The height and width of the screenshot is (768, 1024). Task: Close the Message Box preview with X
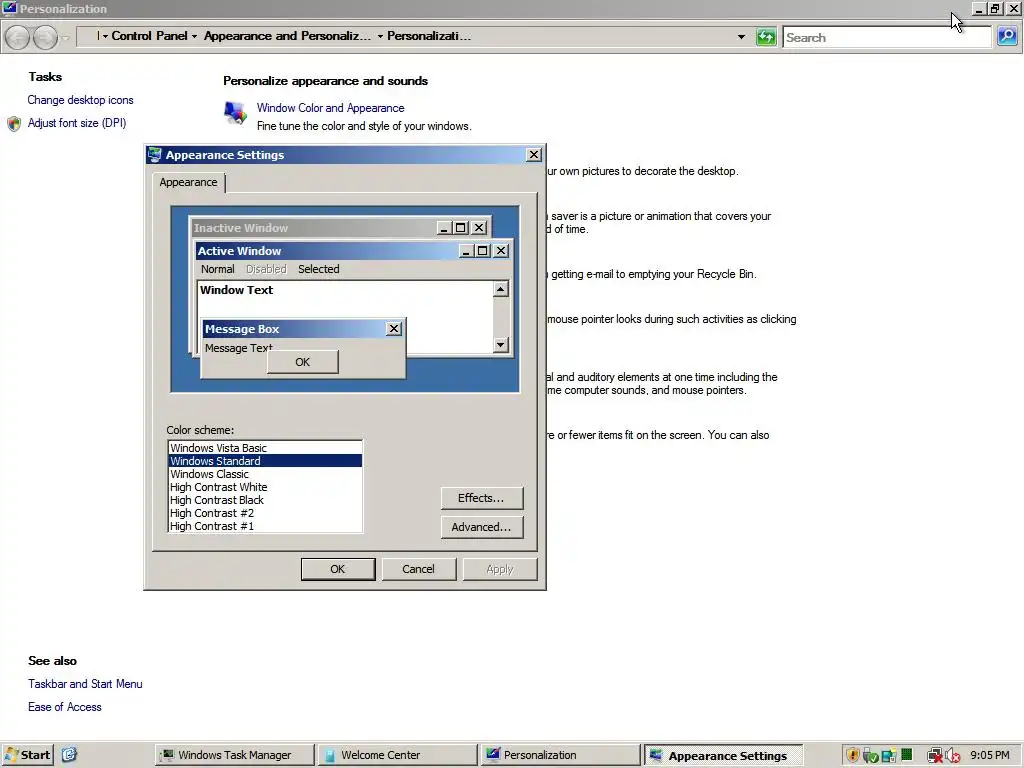click(394, 328)
